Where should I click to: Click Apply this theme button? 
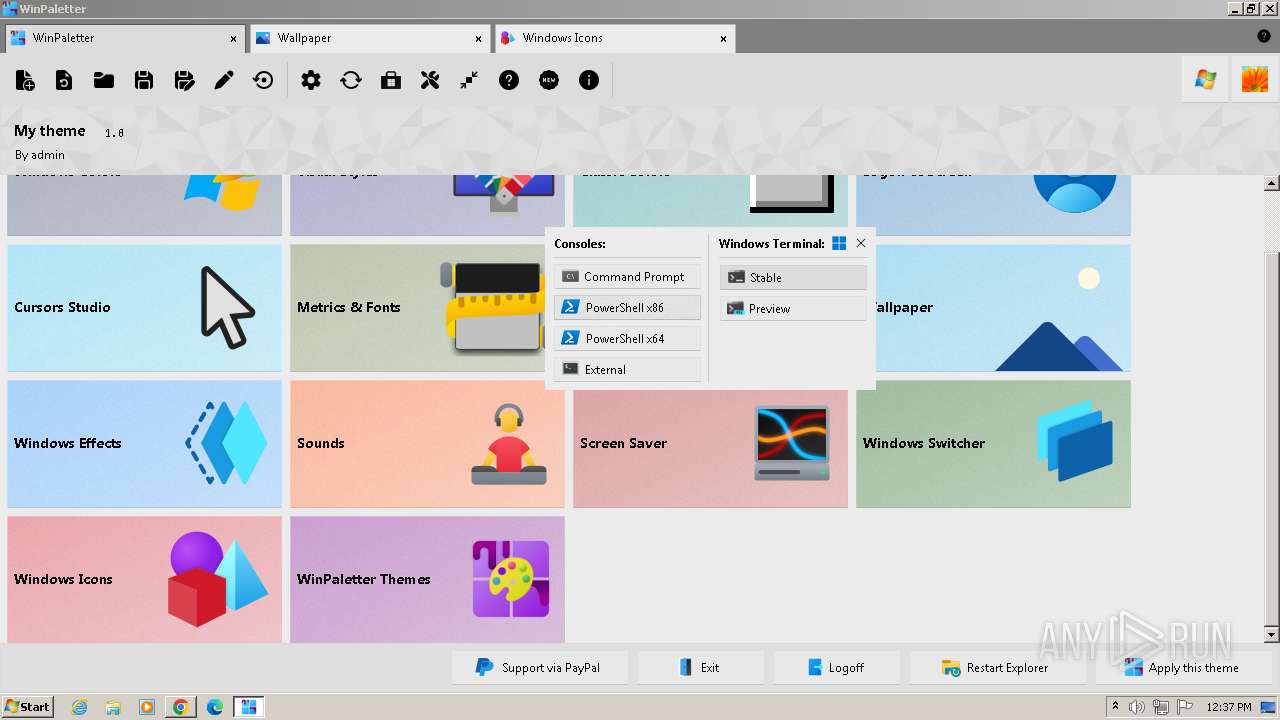tap(1184, 667)
